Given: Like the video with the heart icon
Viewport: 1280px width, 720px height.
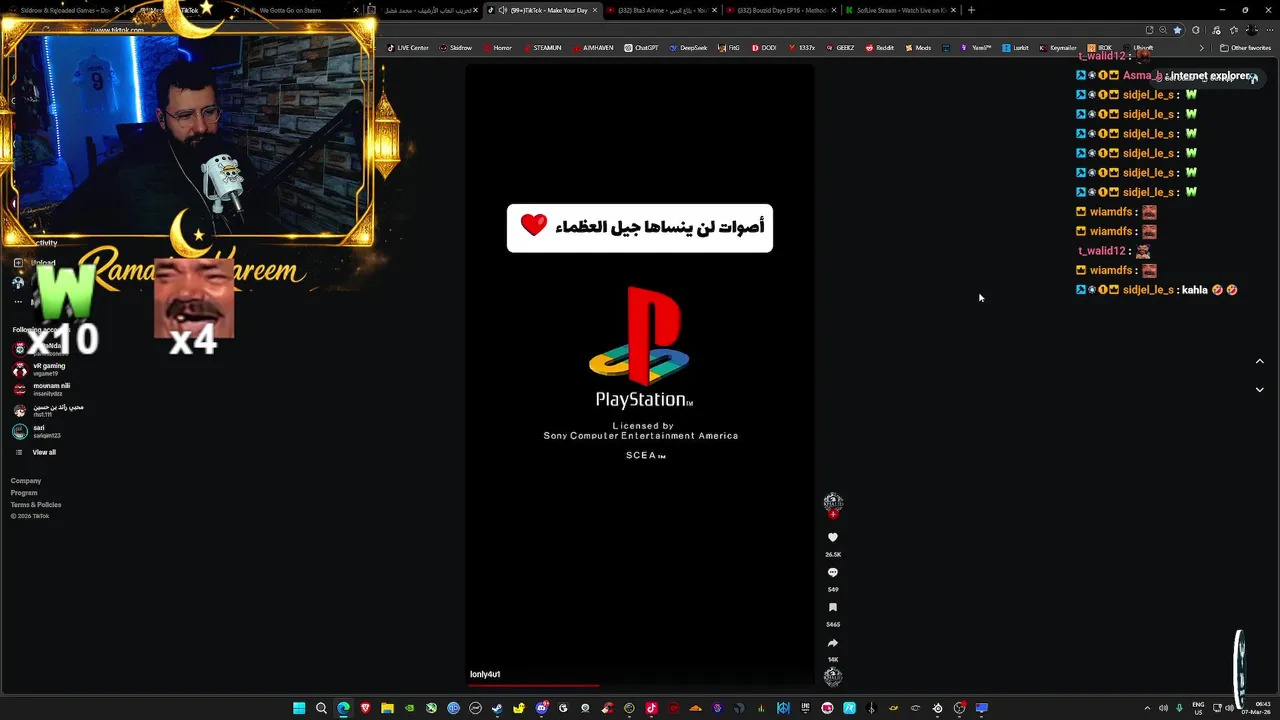Looking at the screenshot, I should pos(832,538).
